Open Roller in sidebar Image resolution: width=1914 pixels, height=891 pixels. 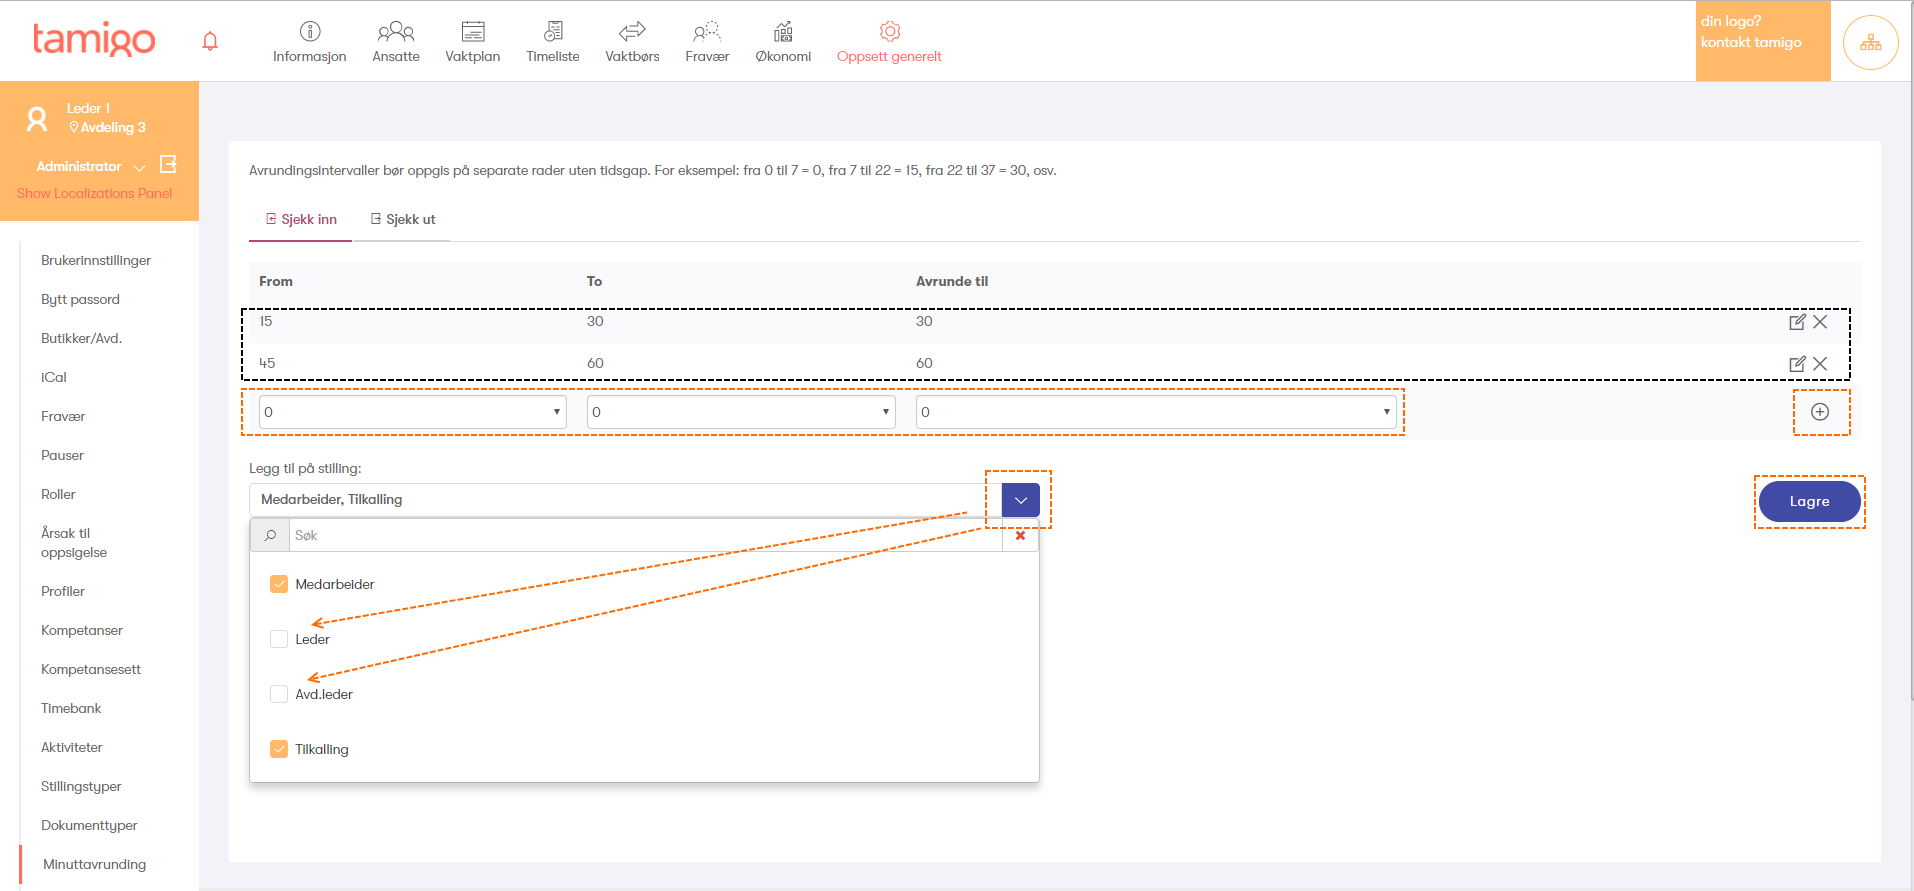click(x=58, y=494)
